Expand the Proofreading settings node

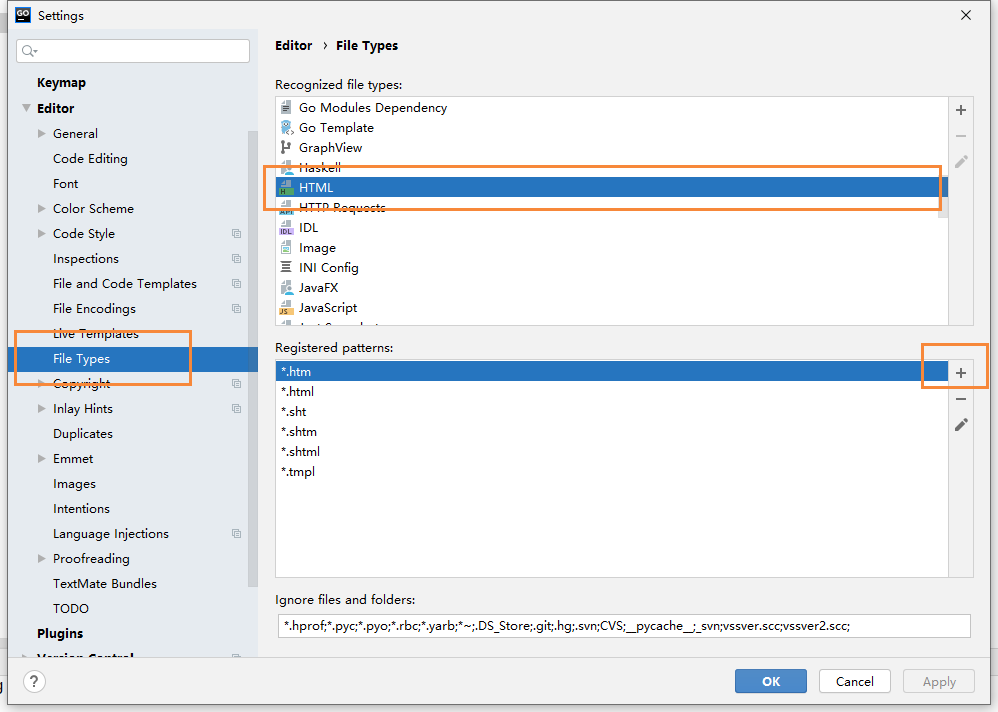tap(42, 559)
